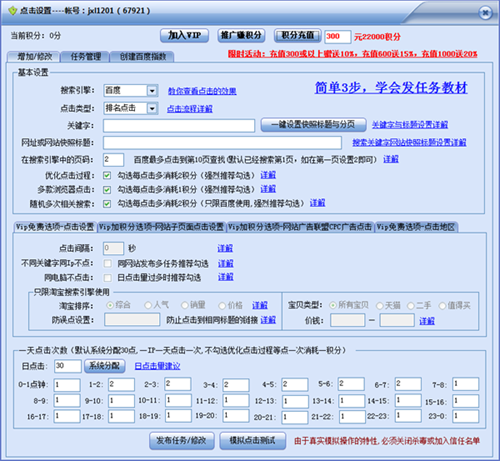Open the 创建百度指数 tab
The width and height of the screenshot is (500, 461).
pos(143,57)
